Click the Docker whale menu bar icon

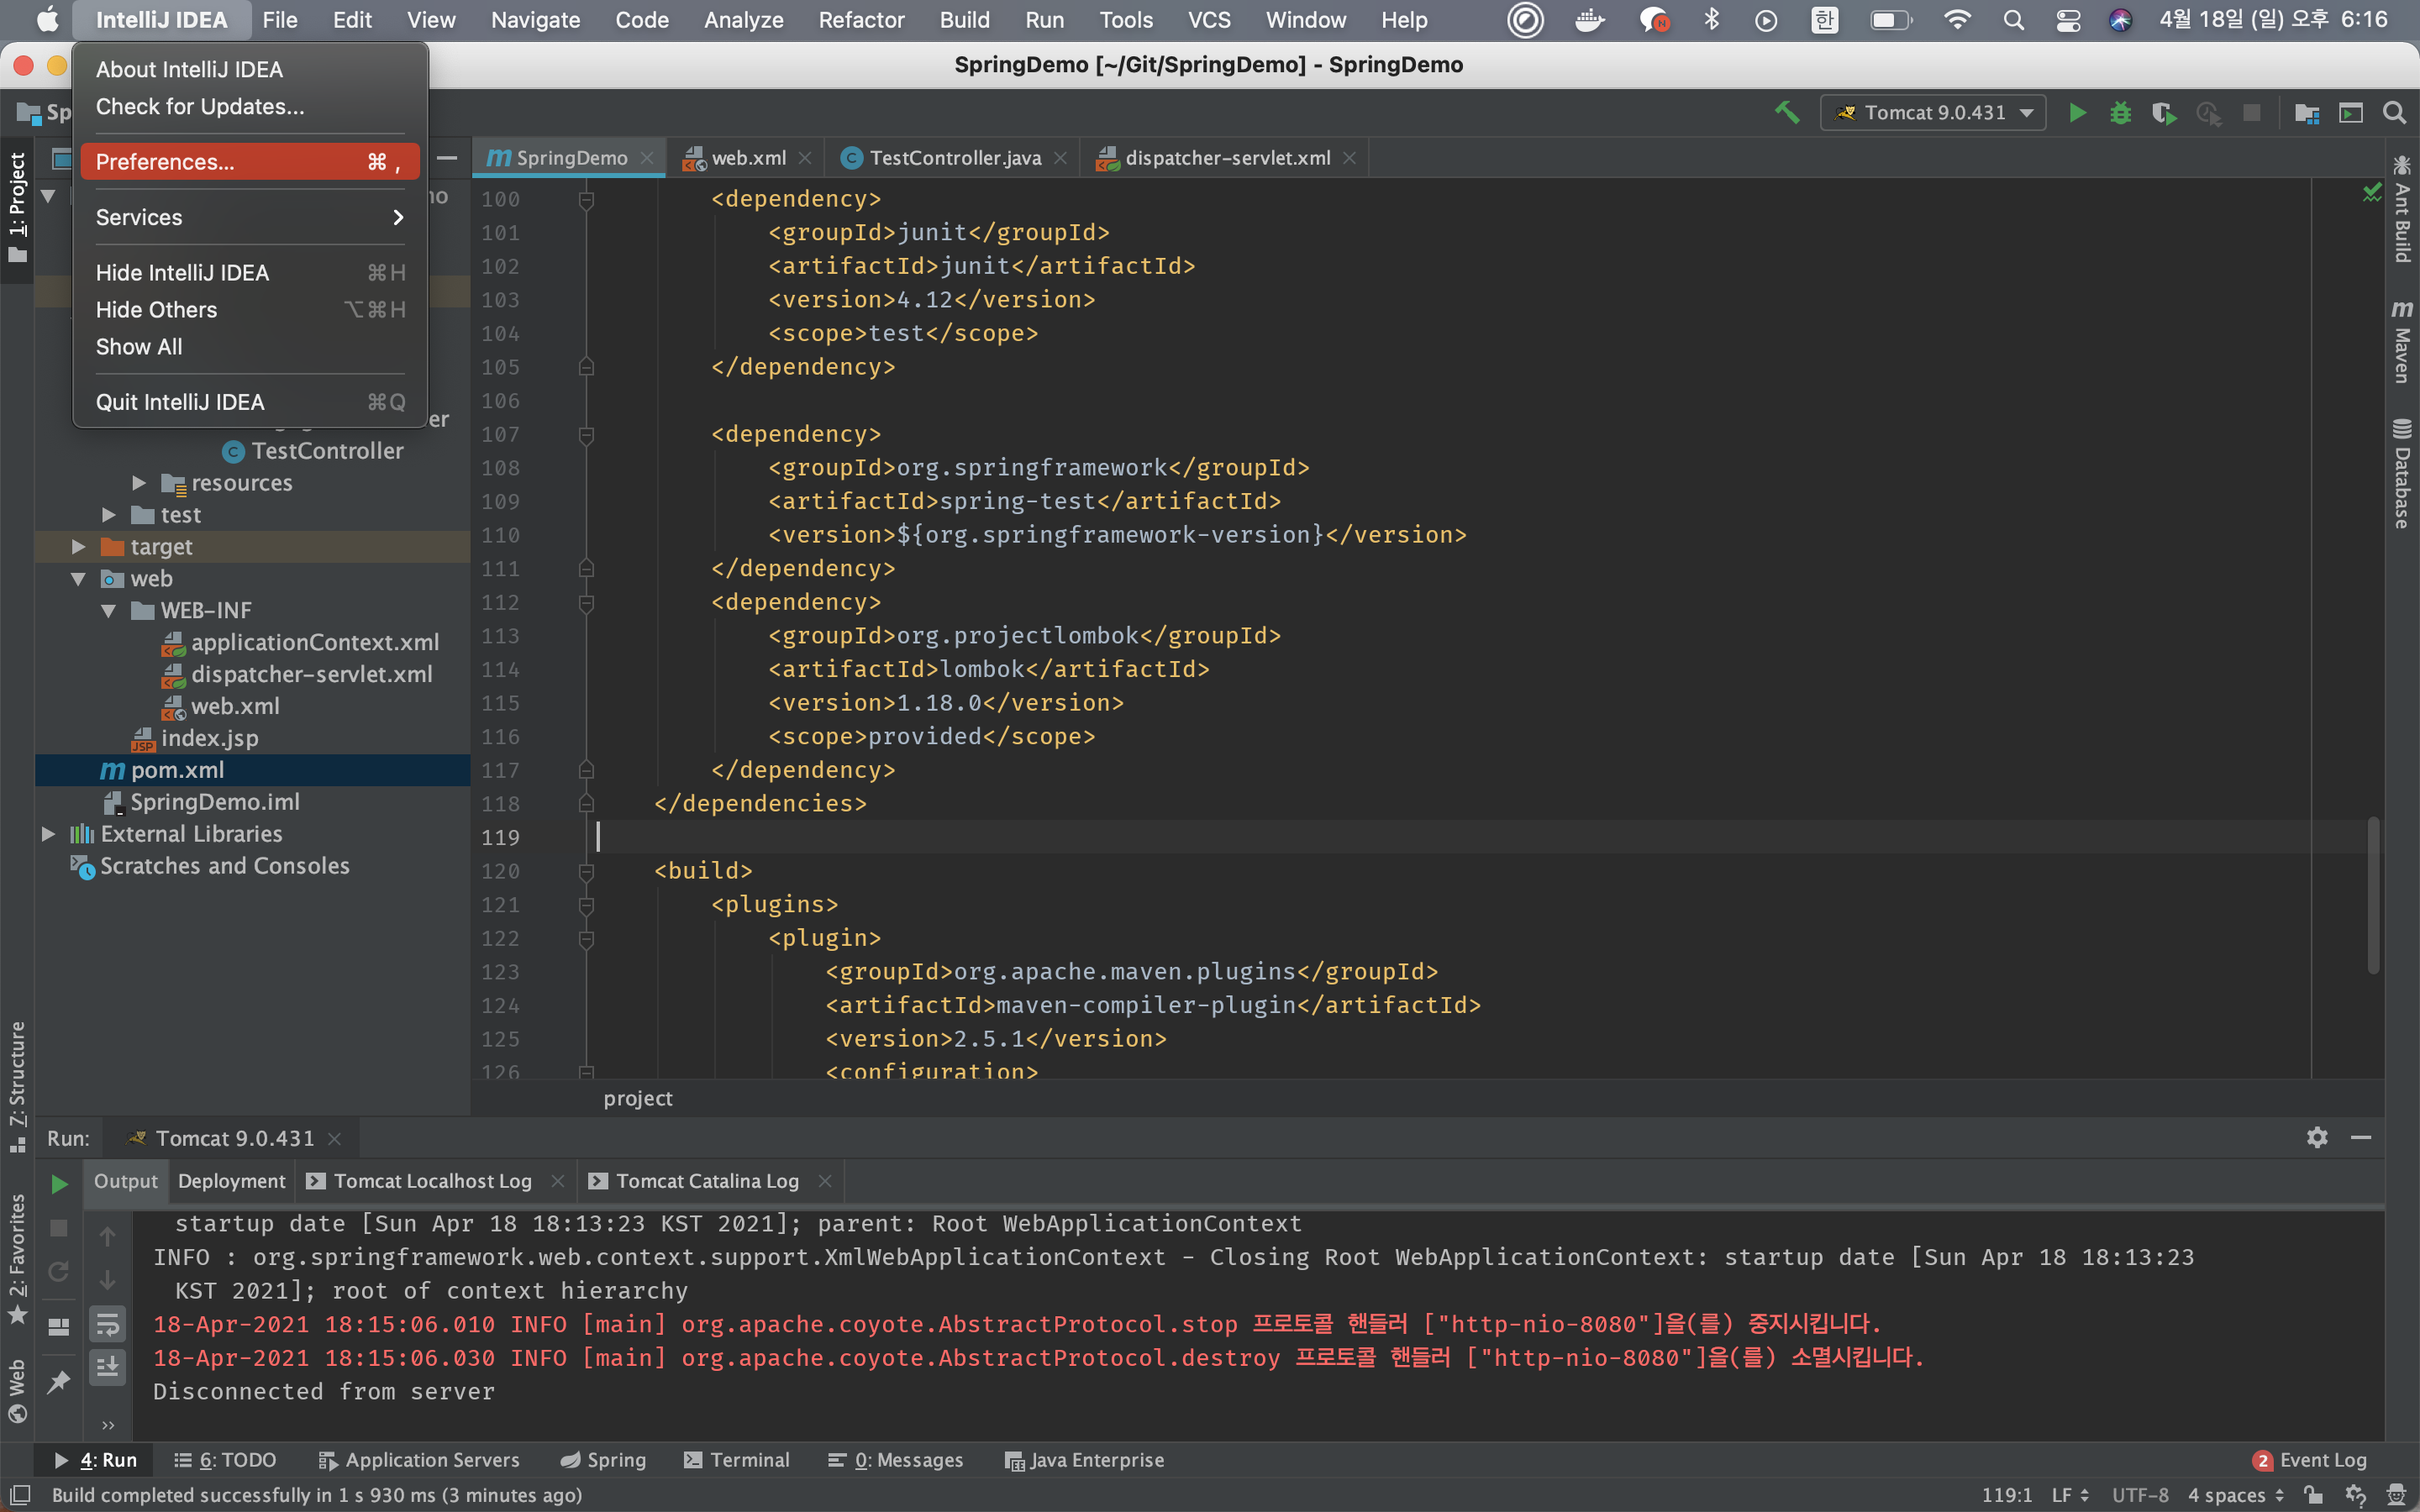click(x=1589, y=20)
